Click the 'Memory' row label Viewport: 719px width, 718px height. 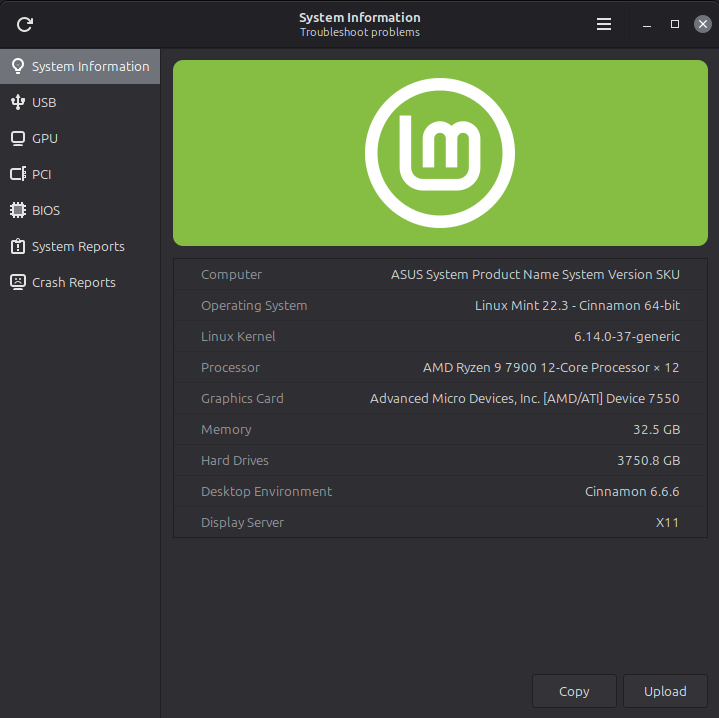click(226, 430)
